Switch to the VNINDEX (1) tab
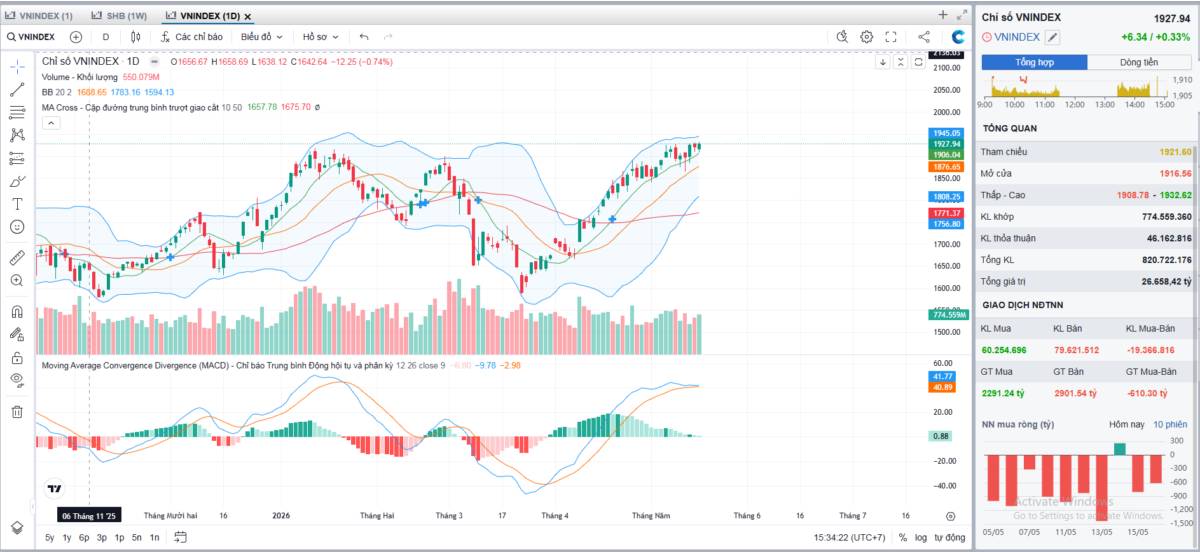 (x=40, y=17)
